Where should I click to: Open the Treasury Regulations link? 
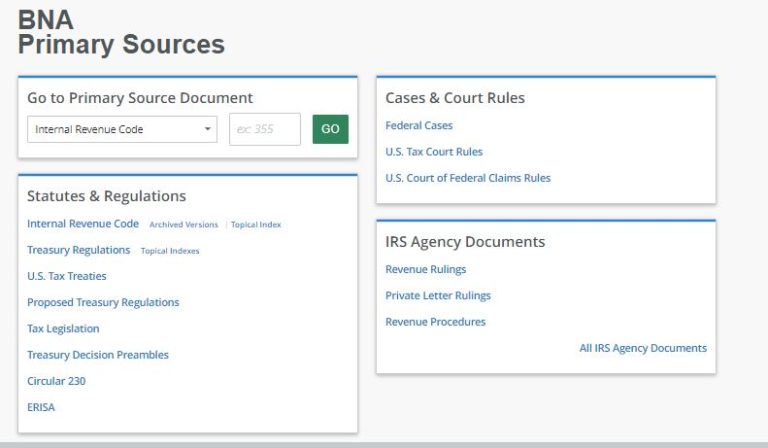[78, 250]
